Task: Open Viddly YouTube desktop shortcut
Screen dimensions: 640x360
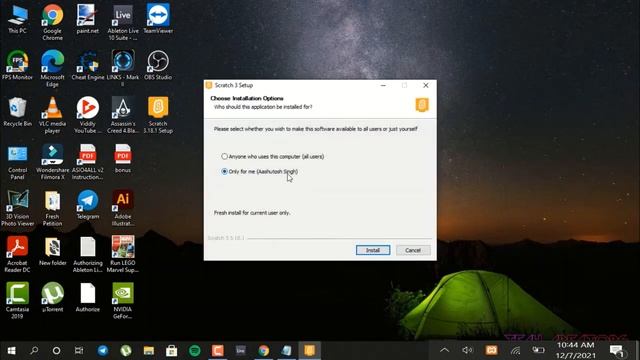Action: point(88,115)
